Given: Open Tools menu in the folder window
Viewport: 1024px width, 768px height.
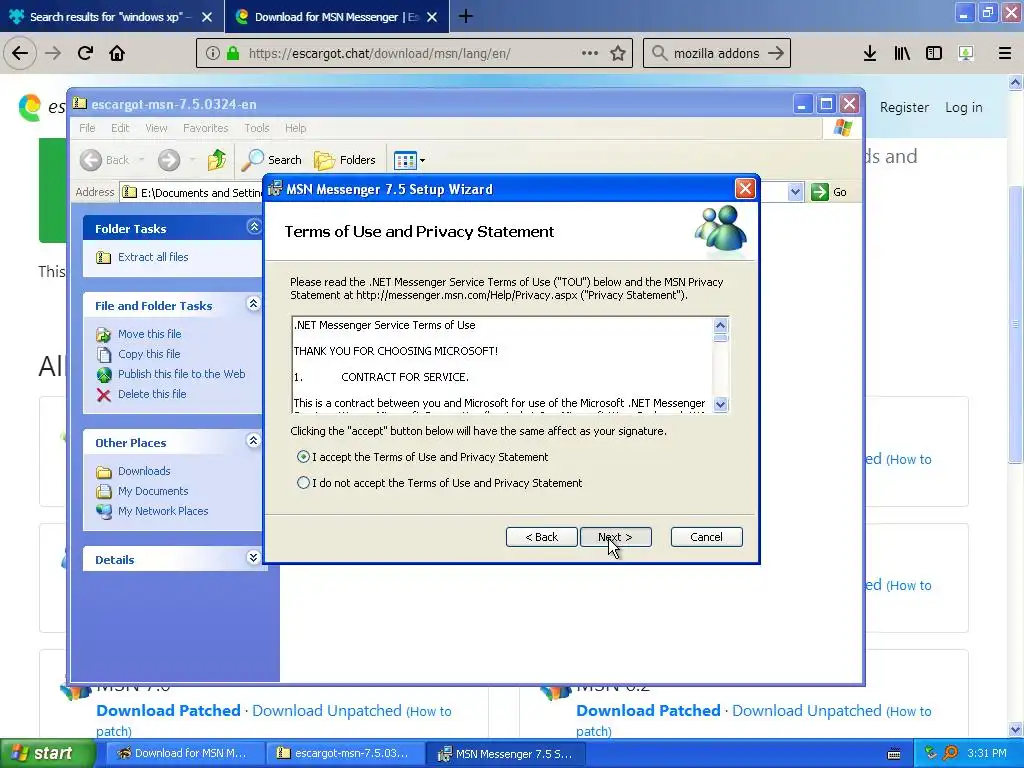Looking at the screenshot, I should pos(257,128).
